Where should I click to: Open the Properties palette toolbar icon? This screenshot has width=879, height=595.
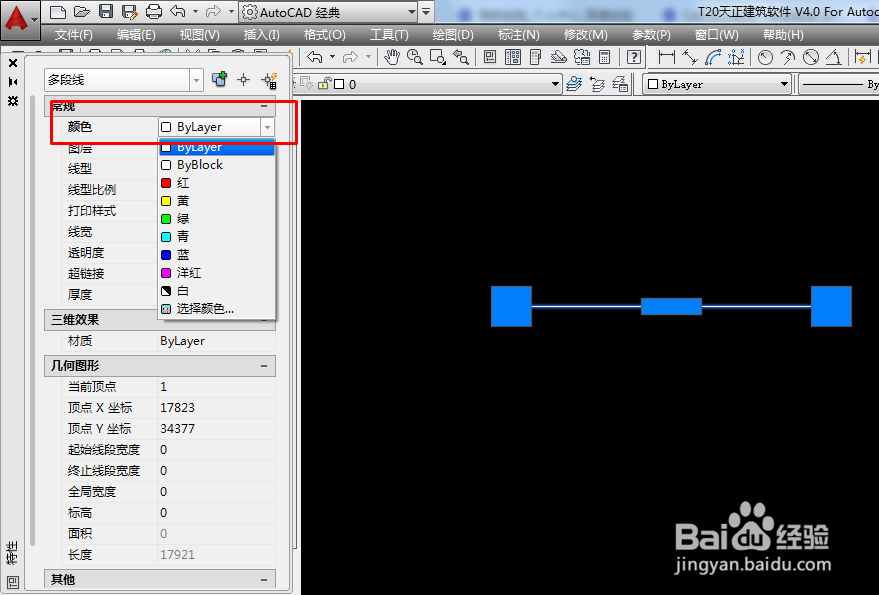click(490, 57)
